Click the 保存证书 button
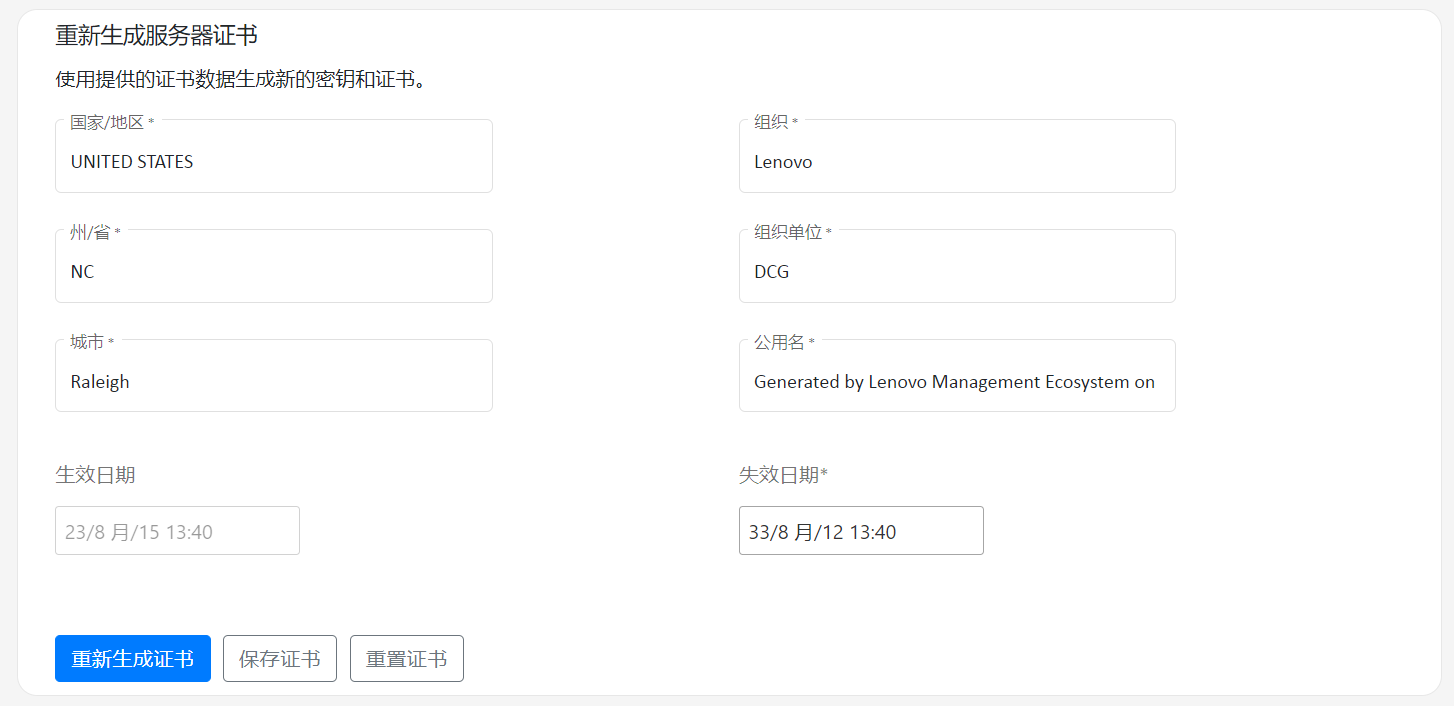This screenshot has height=706, width=1454. [280, 659]
